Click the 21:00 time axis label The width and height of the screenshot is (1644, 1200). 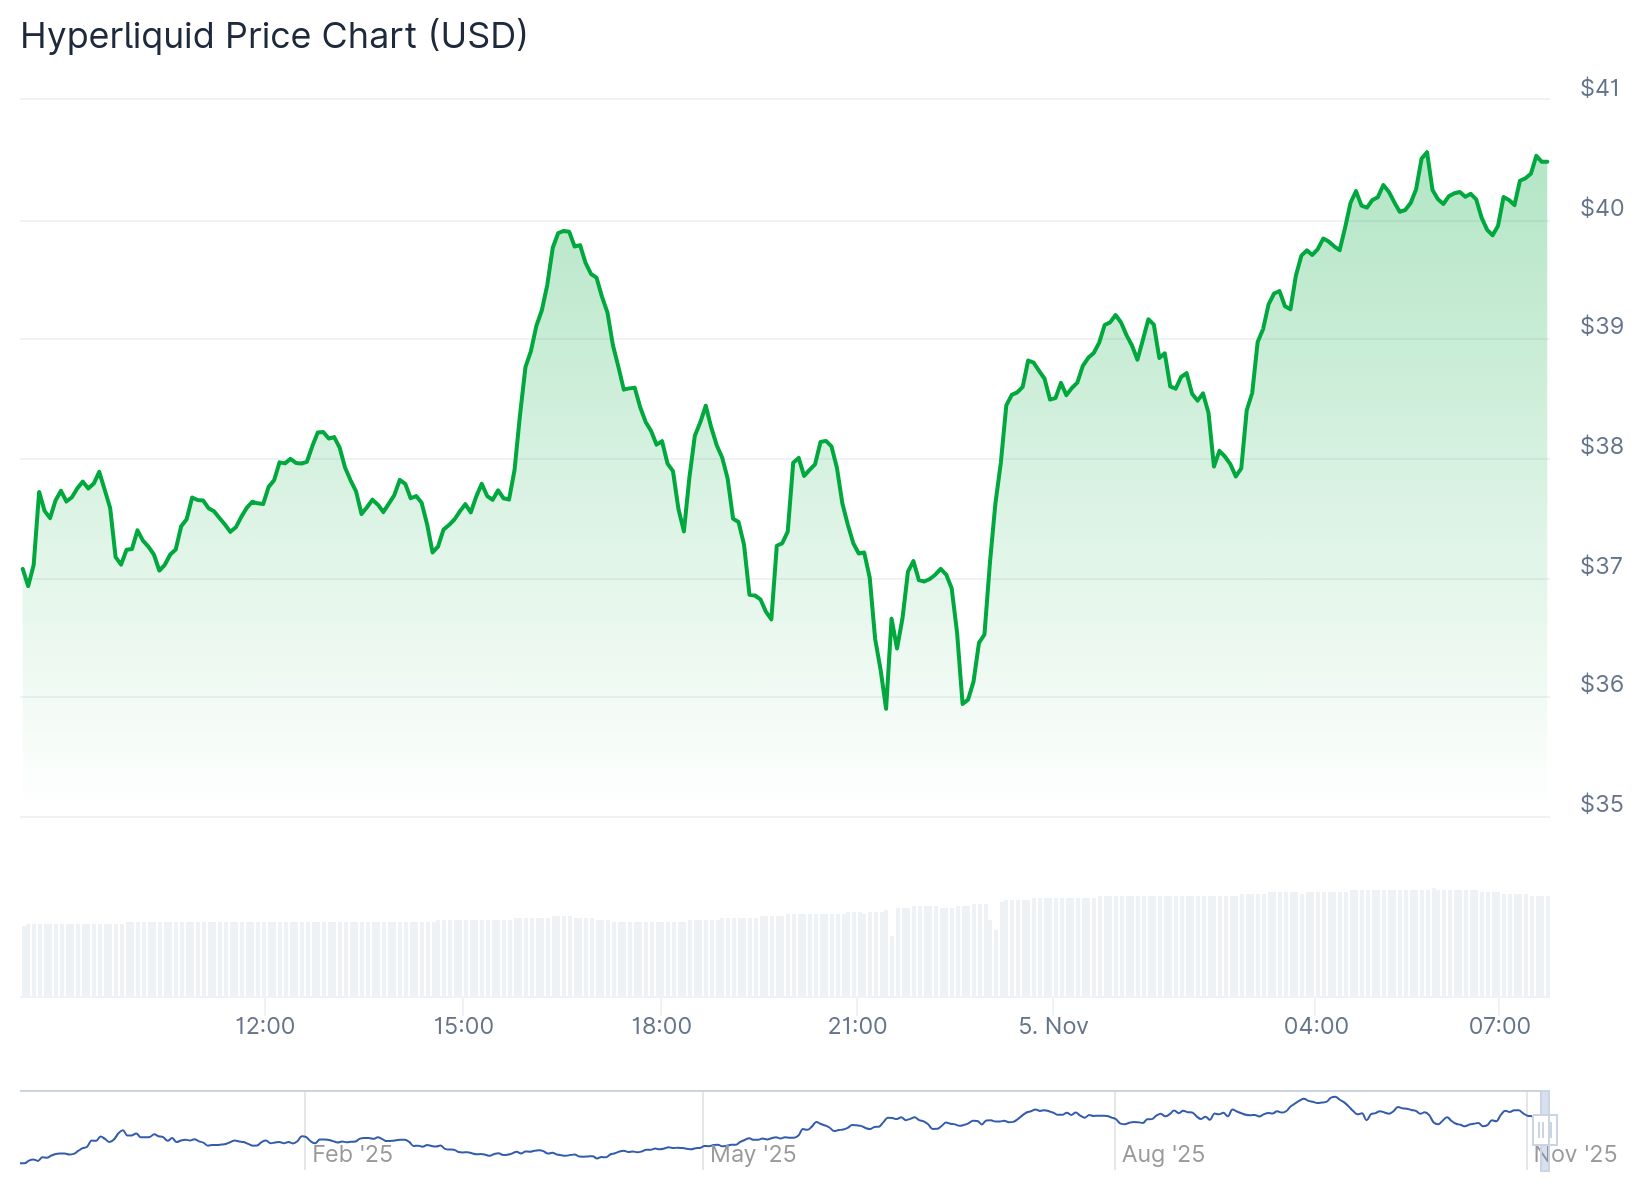pos(857,1026)
